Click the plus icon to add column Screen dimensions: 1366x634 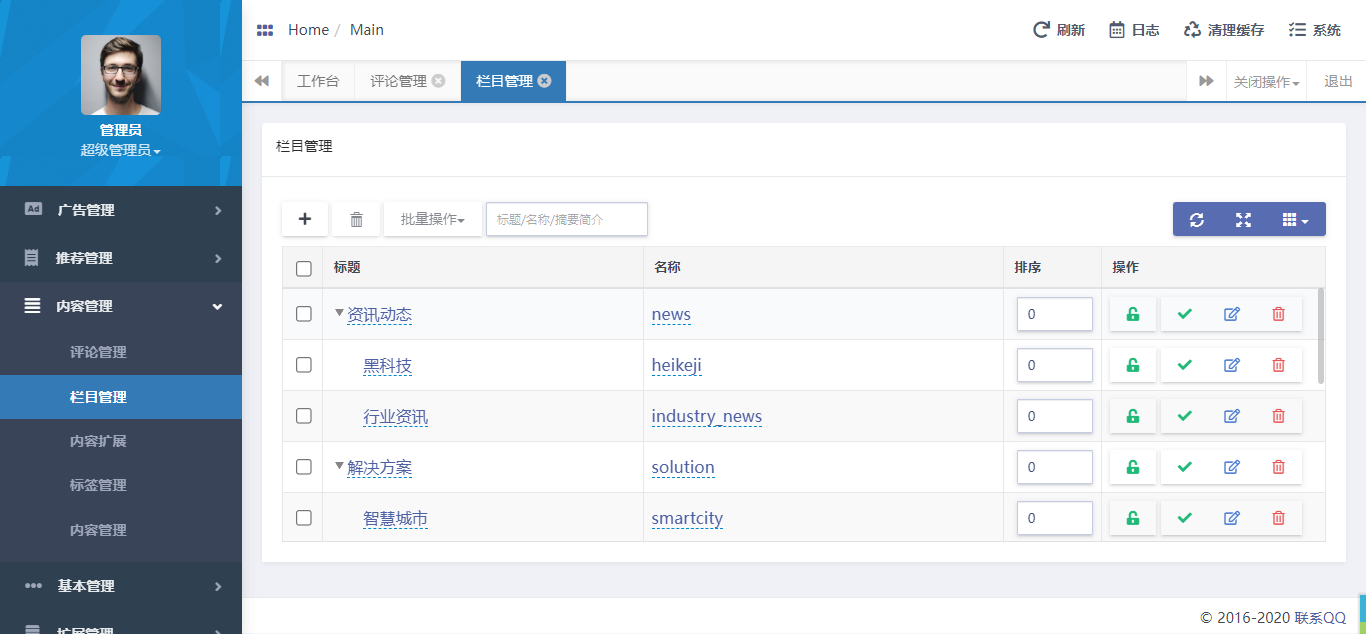pyautogui.click(x=305, y=219)
